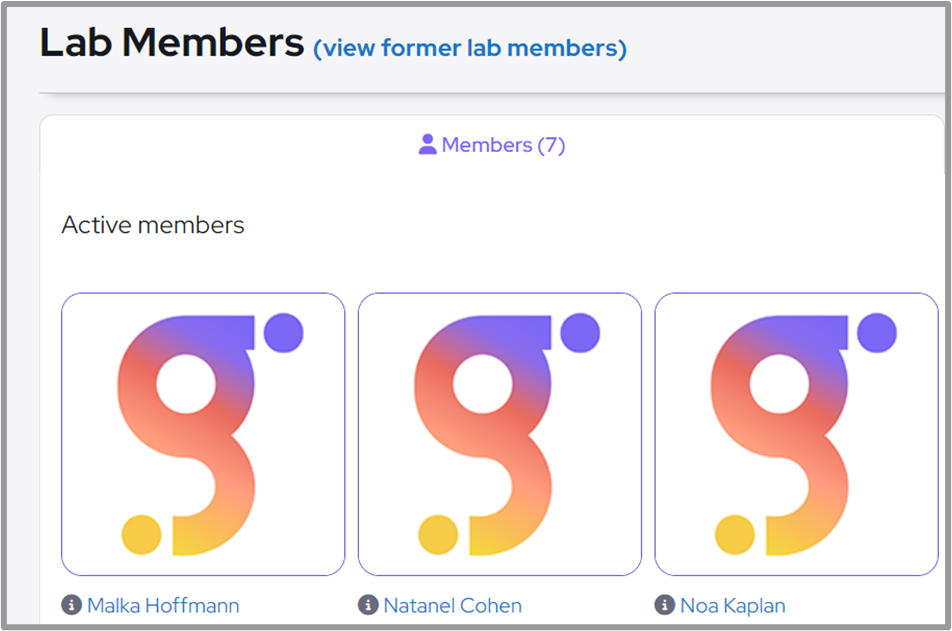Open the view former lab members link
This screenshot has height=631, width=952.
pyautogui.click(x=470, y=48)
